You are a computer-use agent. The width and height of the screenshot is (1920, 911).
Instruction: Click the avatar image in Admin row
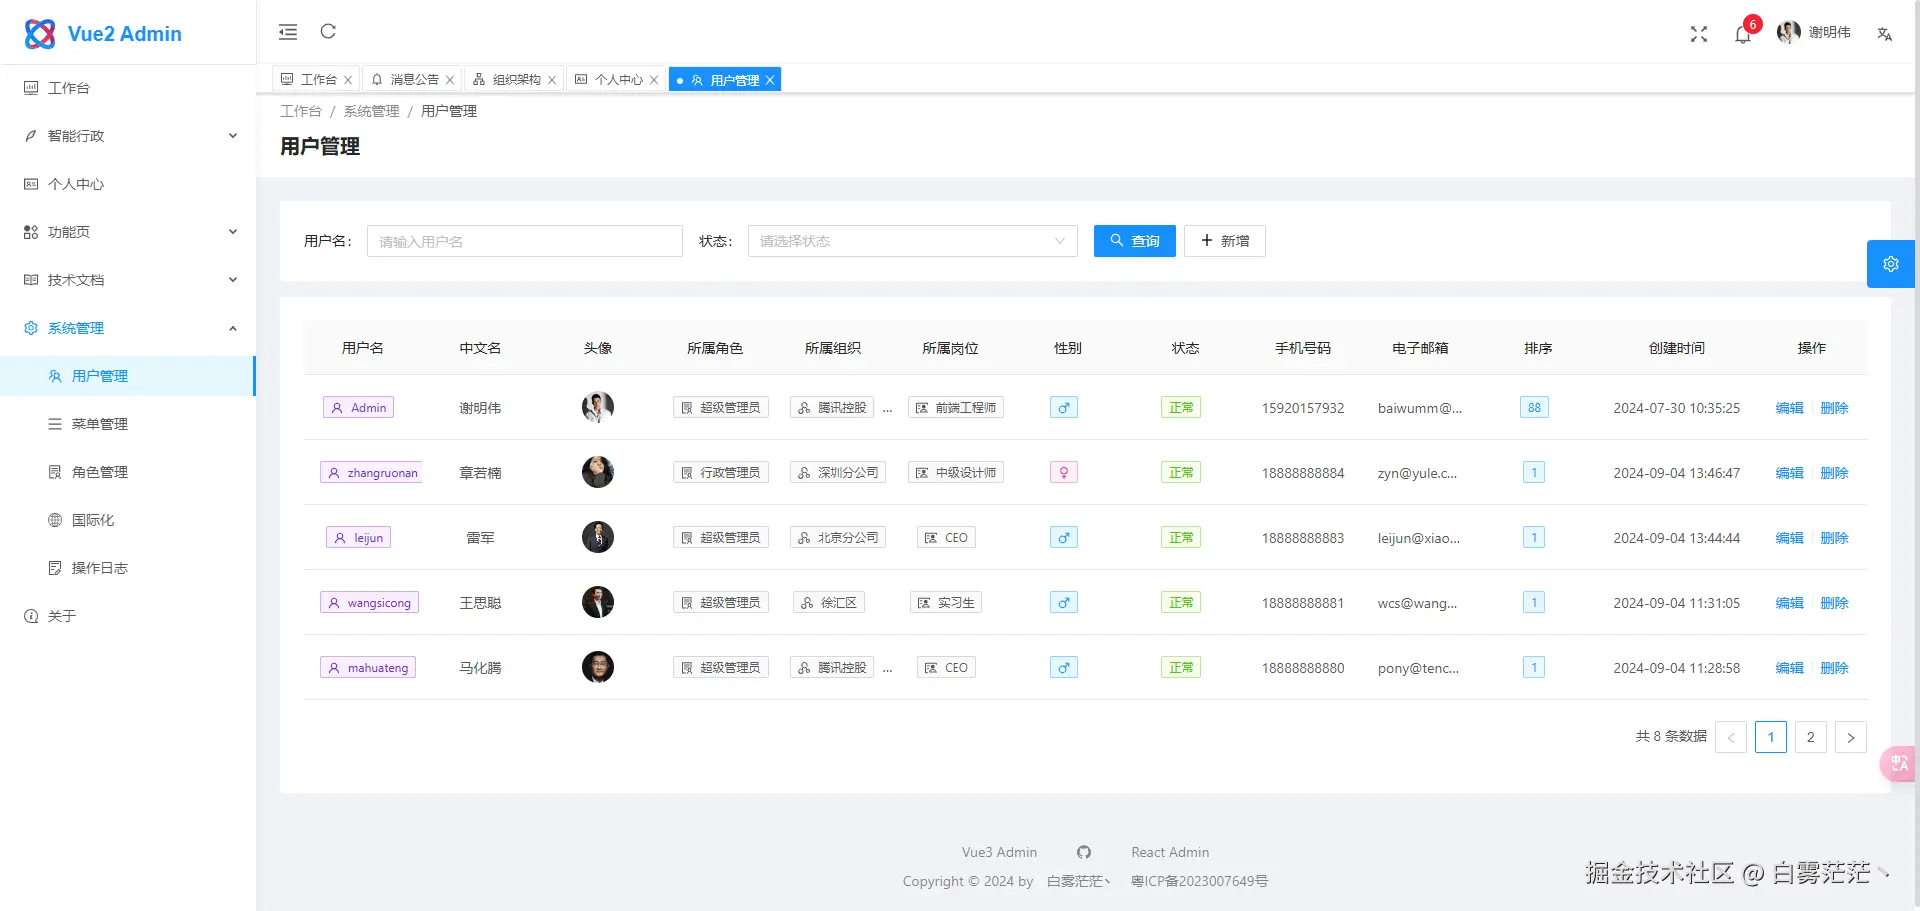(x=598, y=407)
